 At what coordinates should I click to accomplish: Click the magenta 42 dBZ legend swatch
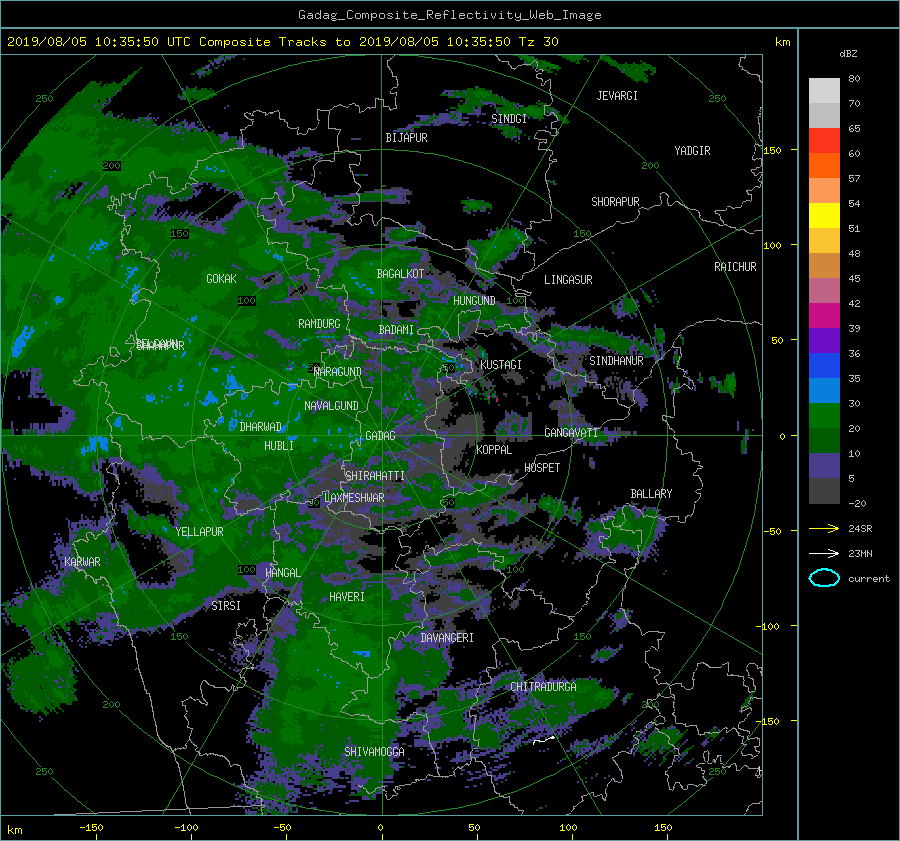click(824, 316)
